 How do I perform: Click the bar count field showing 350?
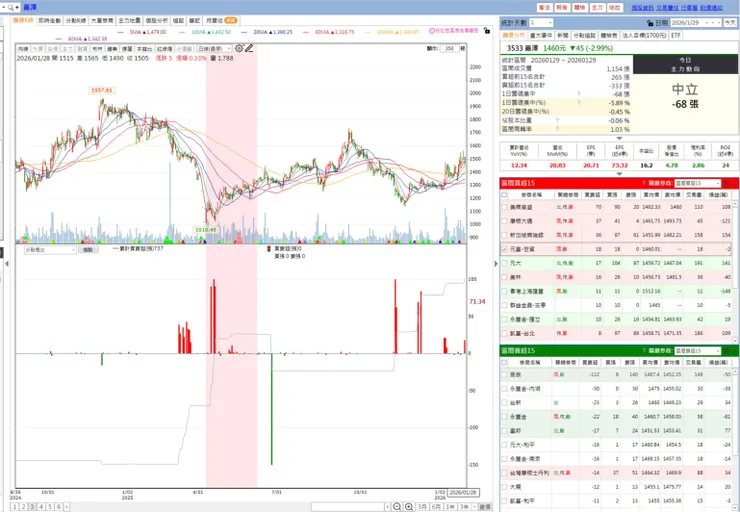click(449, 48)
